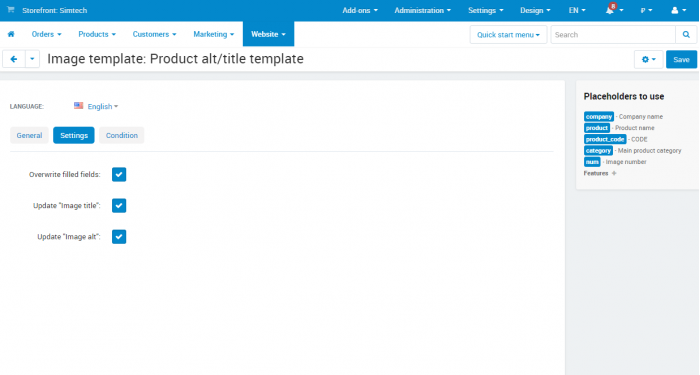
Task: Click the Storefront: Simtech link
Action: [54, 10]
